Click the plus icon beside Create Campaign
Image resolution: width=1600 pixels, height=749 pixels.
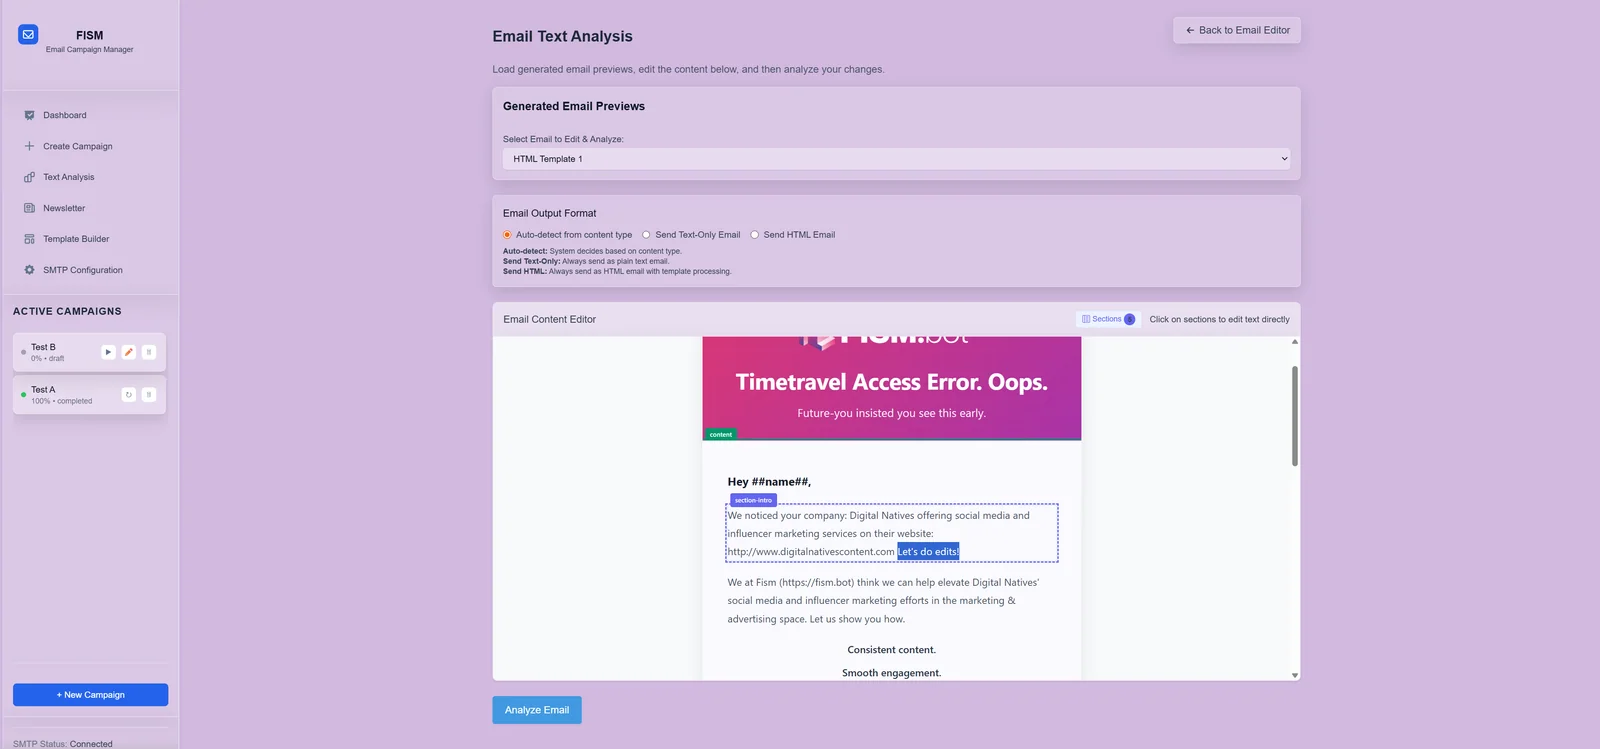(x=29, y=146)
